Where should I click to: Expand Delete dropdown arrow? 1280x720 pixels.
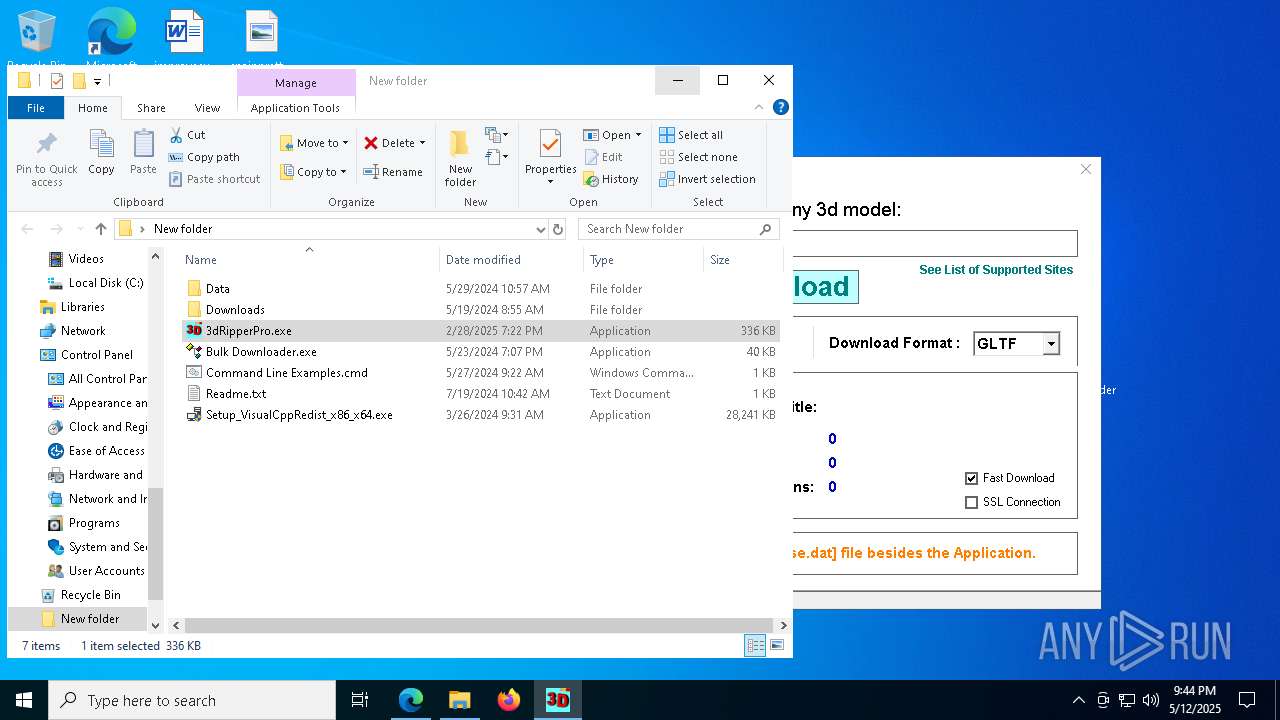pos(422,143)
